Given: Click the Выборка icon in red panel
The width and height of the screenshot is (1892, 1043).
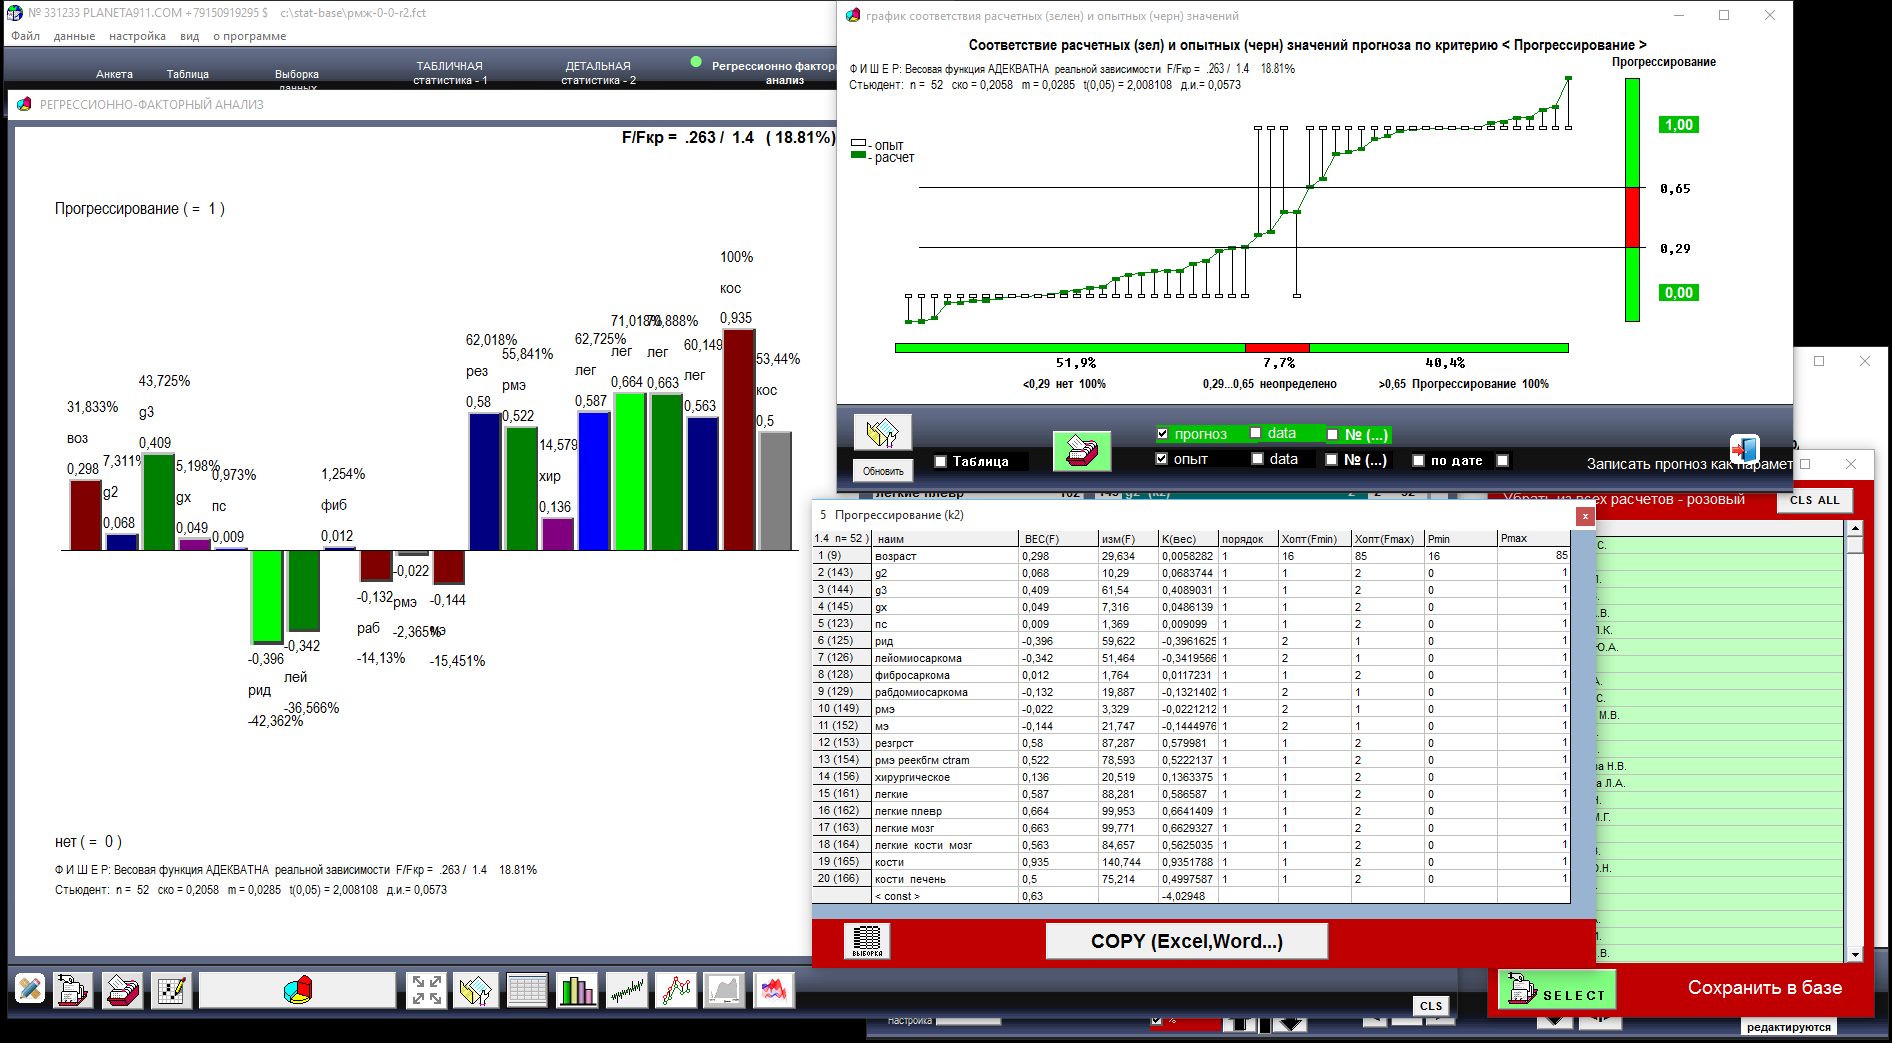Looking at the screenshot, I should [867, 941].
